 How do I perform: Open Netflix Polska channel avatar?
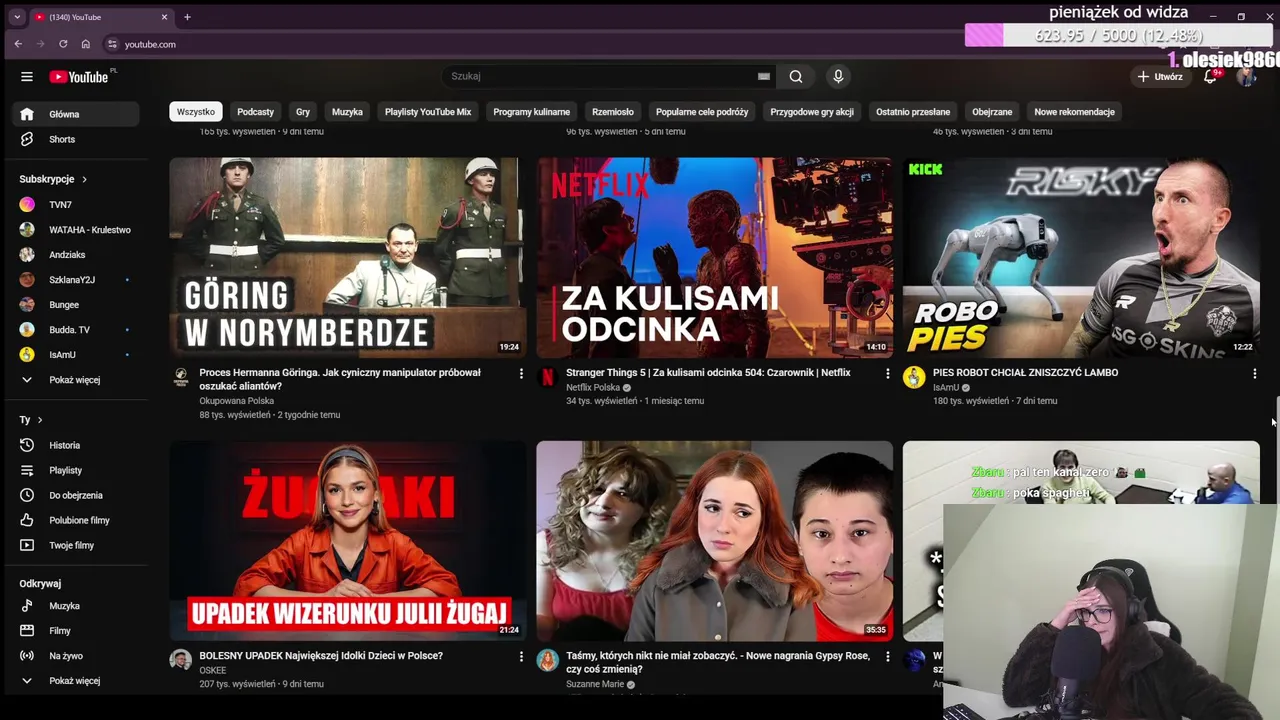pos(547,377)
